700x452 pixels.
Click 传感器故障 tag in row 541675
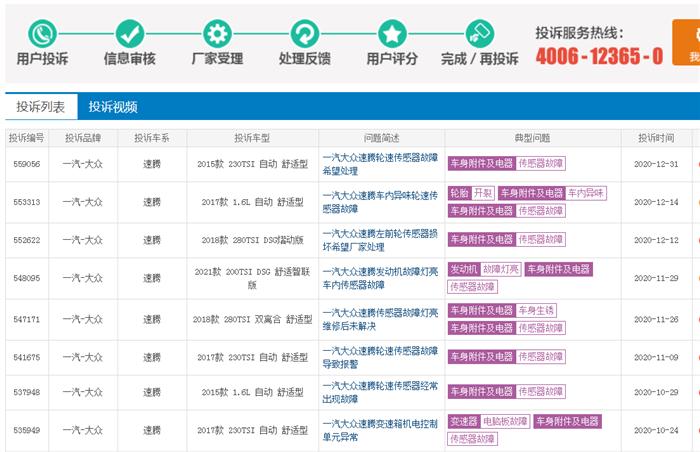541,357
